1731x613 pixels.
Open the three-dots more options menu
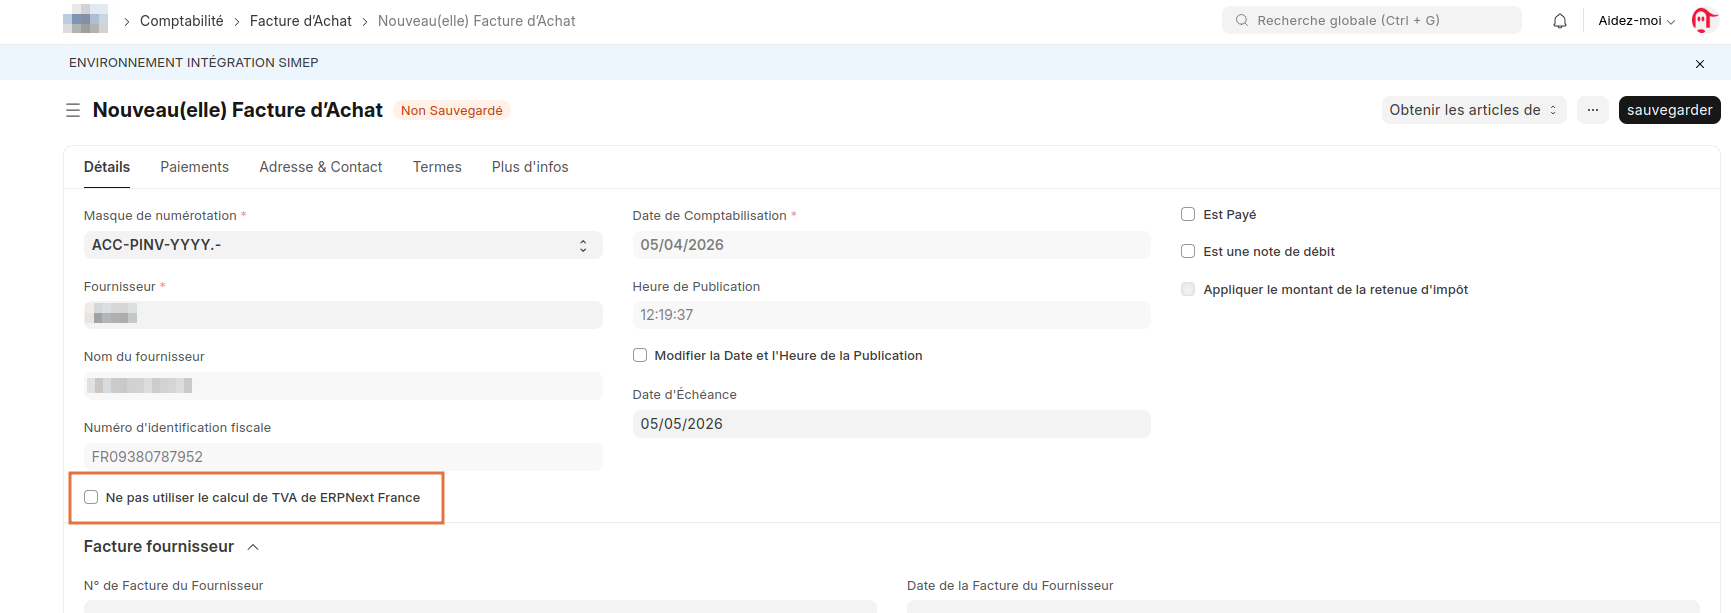[x=1592, y=110]
